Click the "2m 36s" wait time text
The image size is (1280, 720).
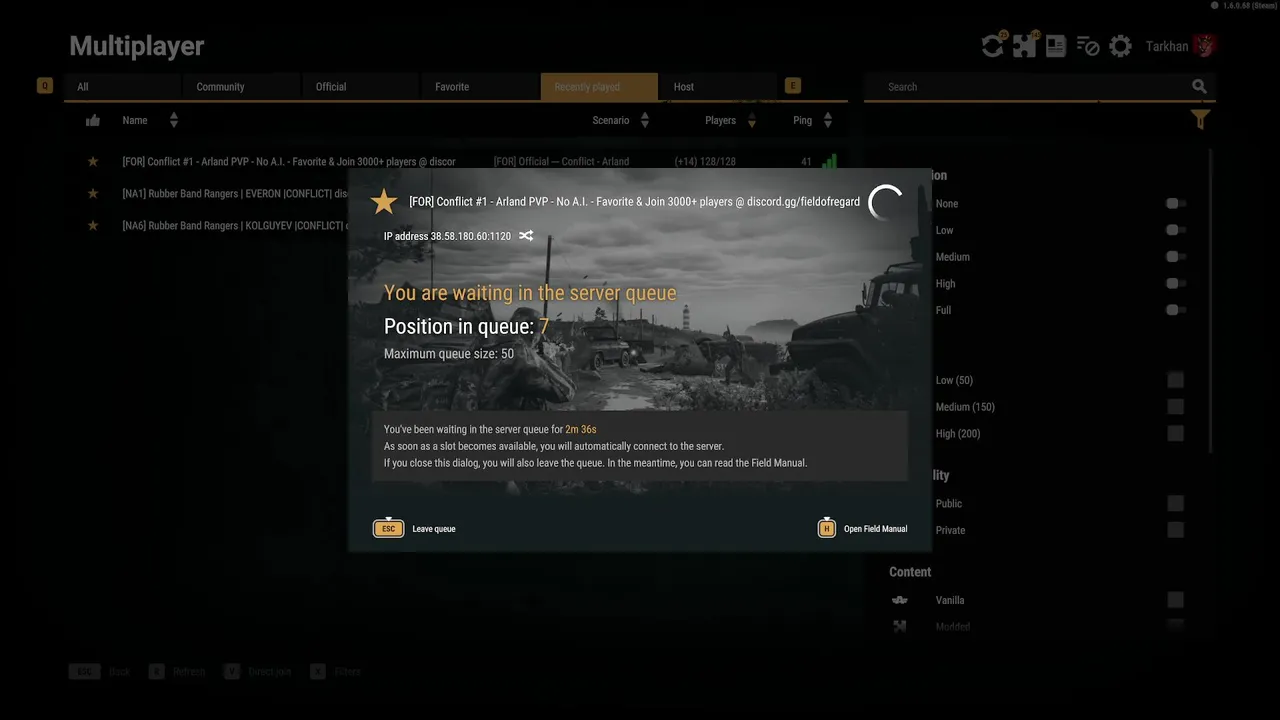pyautogui.click(x=581, y=429)
